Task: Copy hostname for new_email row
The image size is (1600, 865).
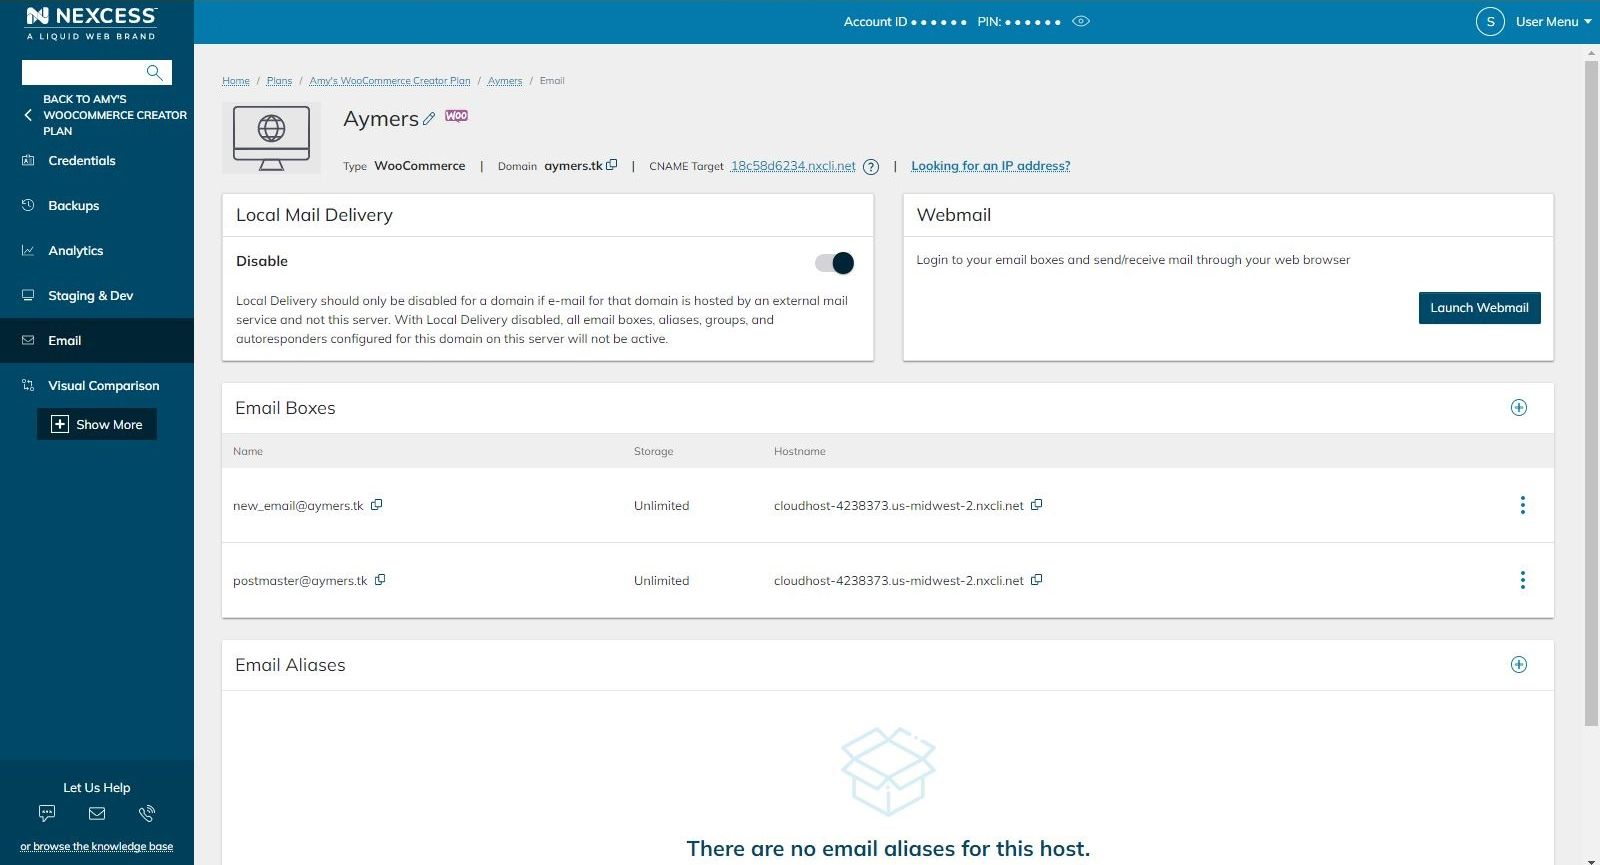Action: [1037, 505]
